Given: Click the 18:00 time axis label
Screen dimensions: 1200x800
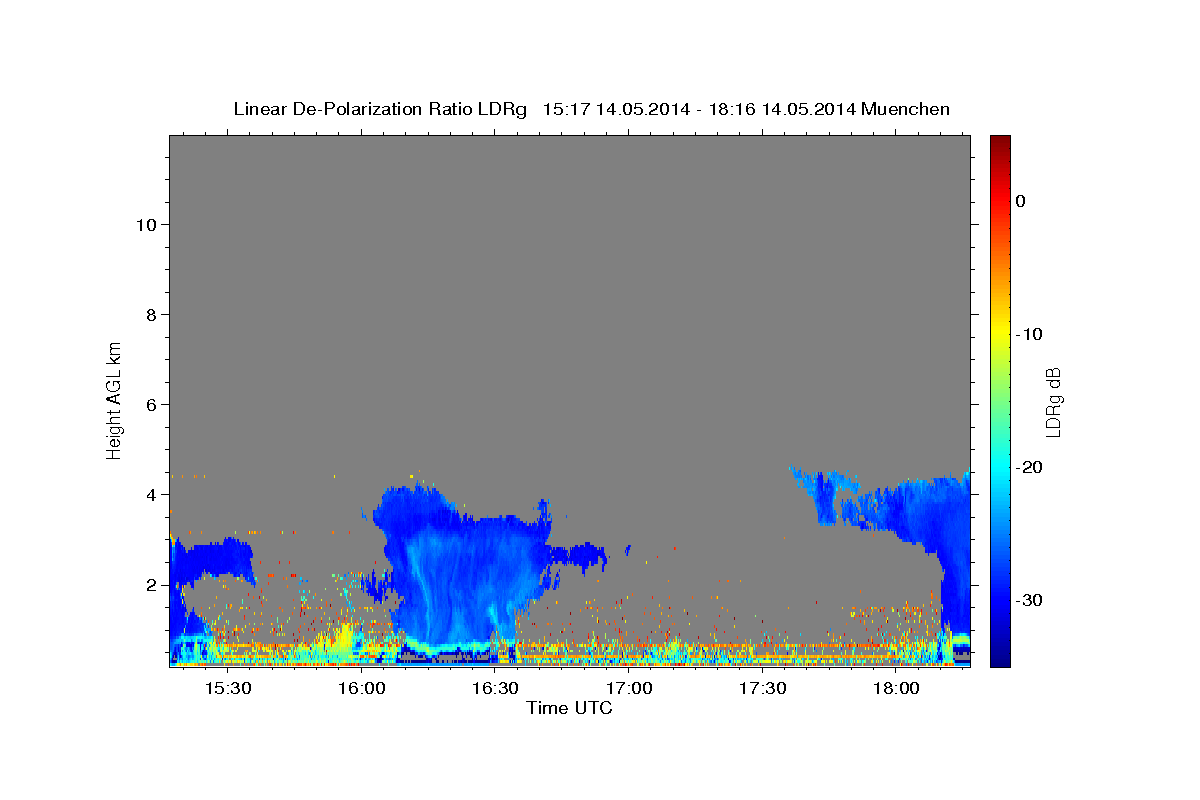Looking at the screenshot, I should [x=896, y=689].
